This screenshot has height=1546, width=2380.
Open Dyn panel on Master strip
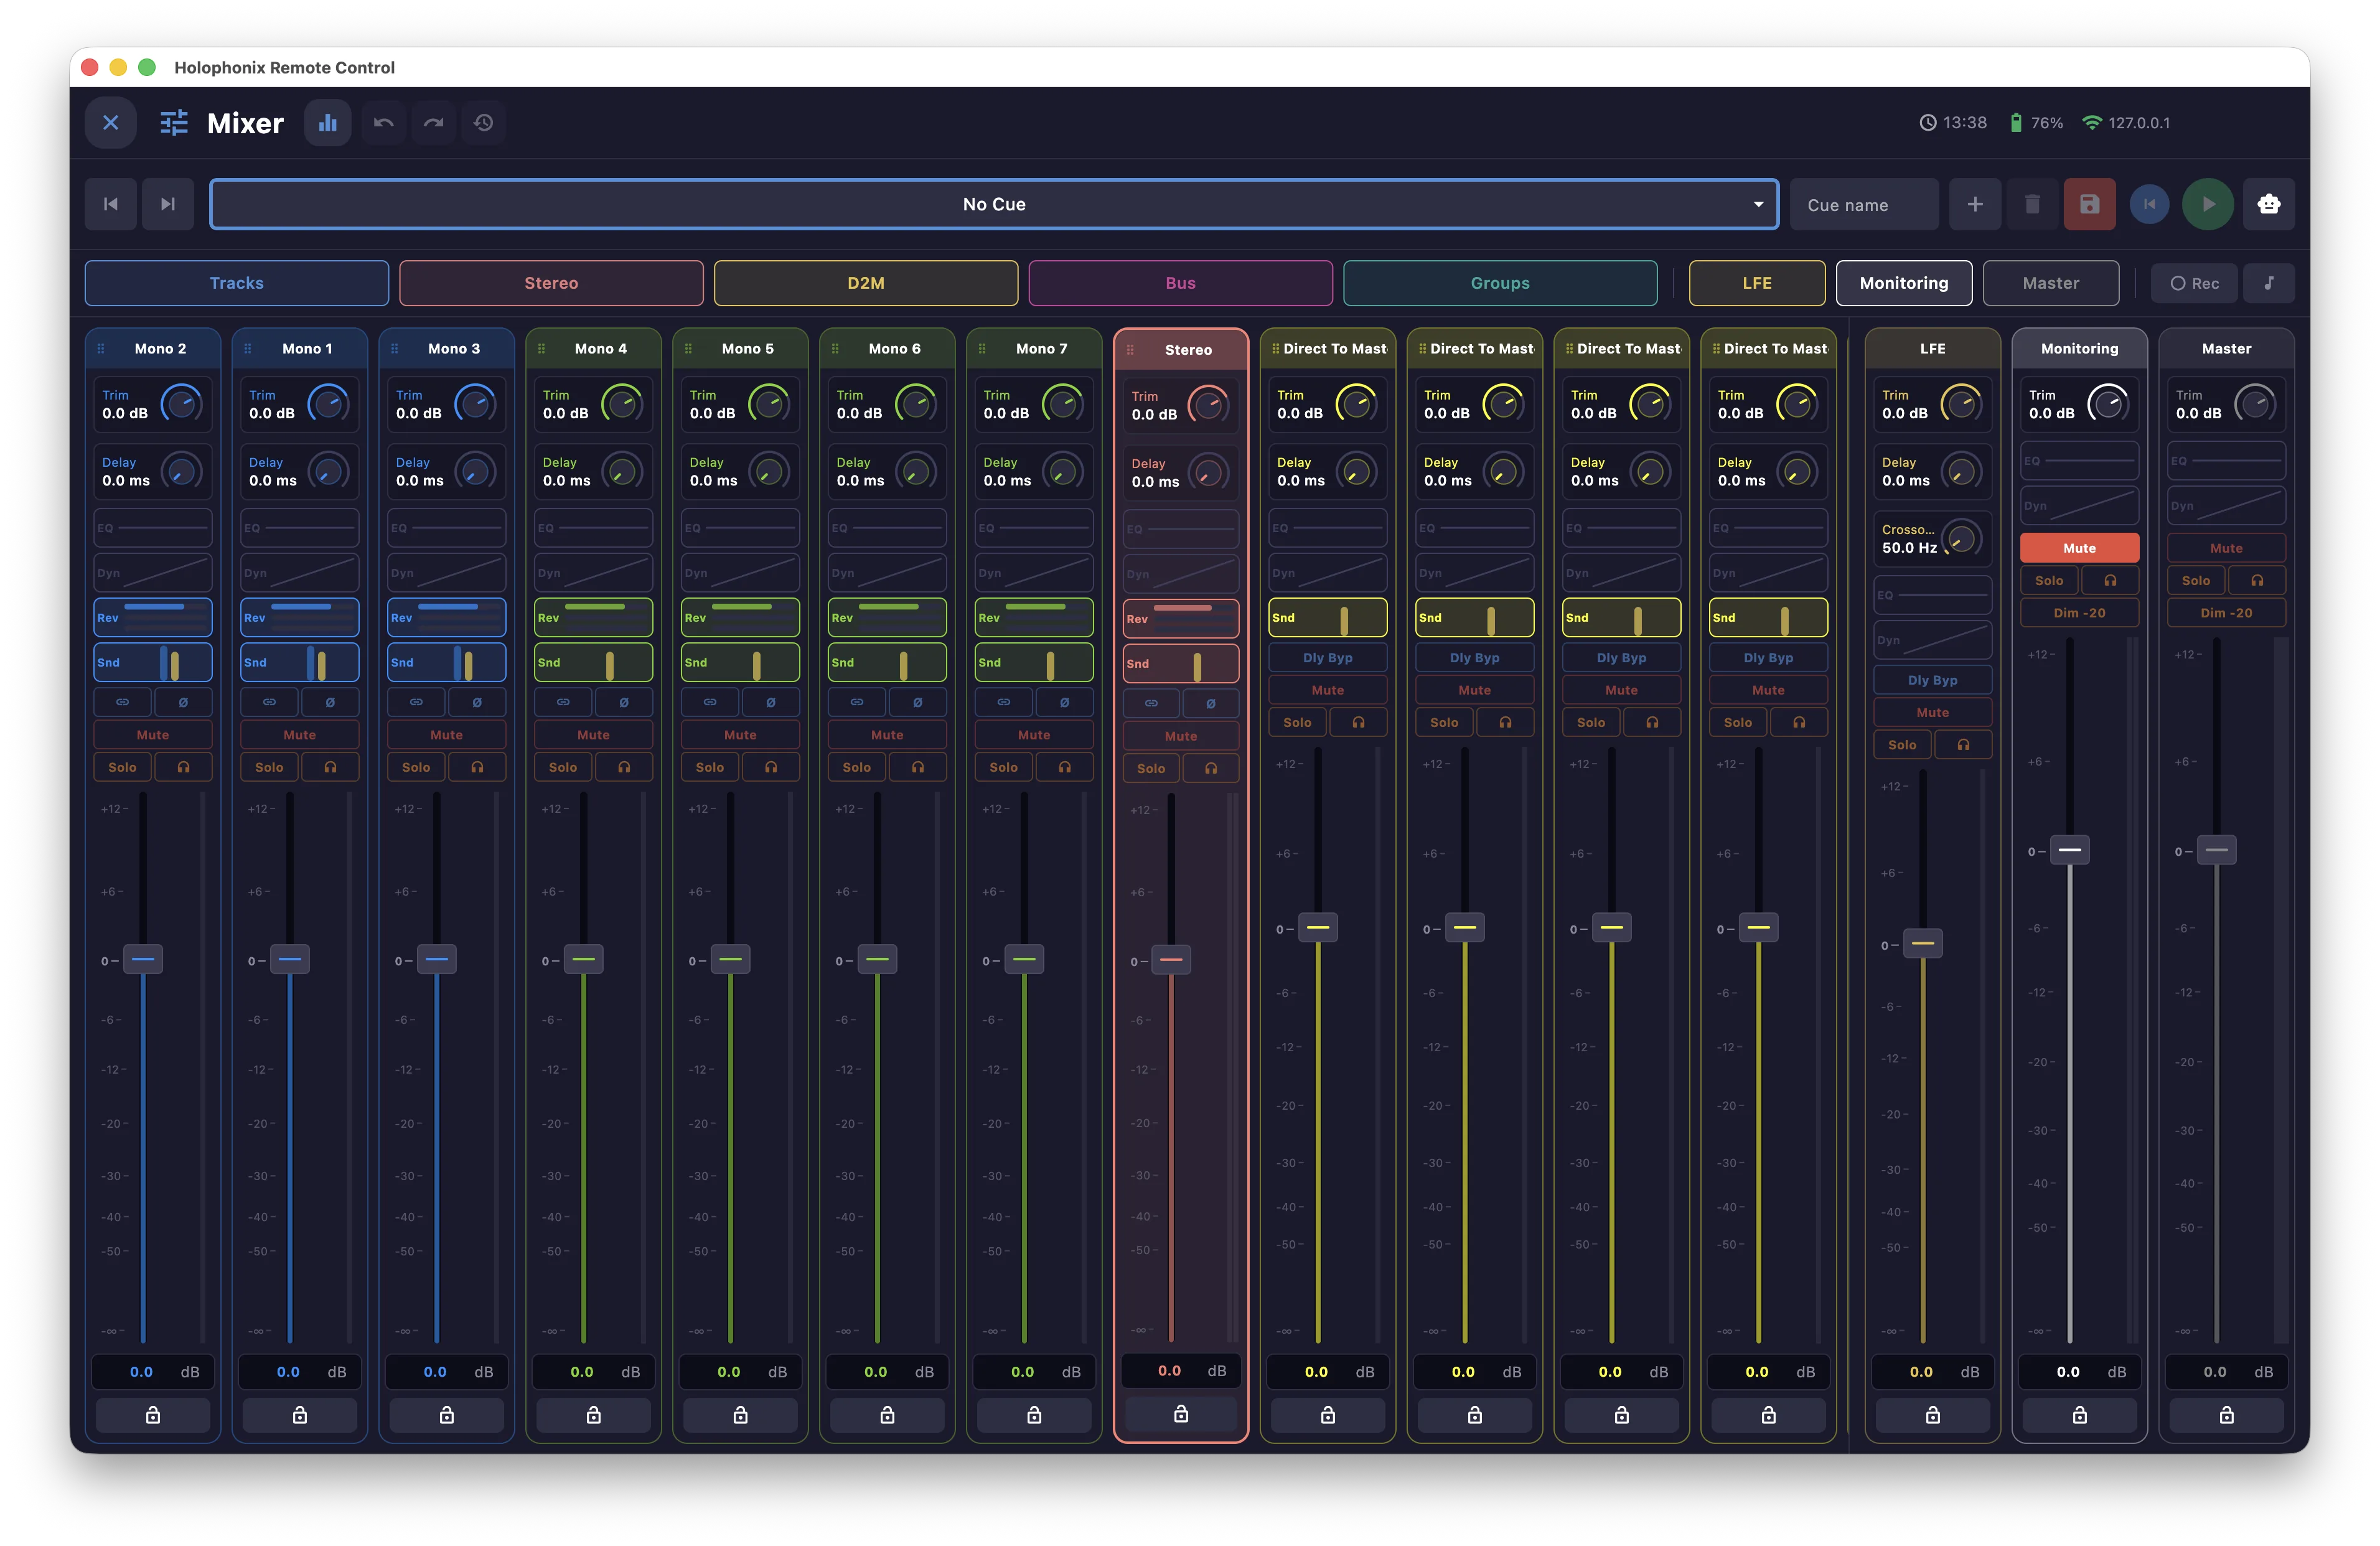click(2227, 506)
